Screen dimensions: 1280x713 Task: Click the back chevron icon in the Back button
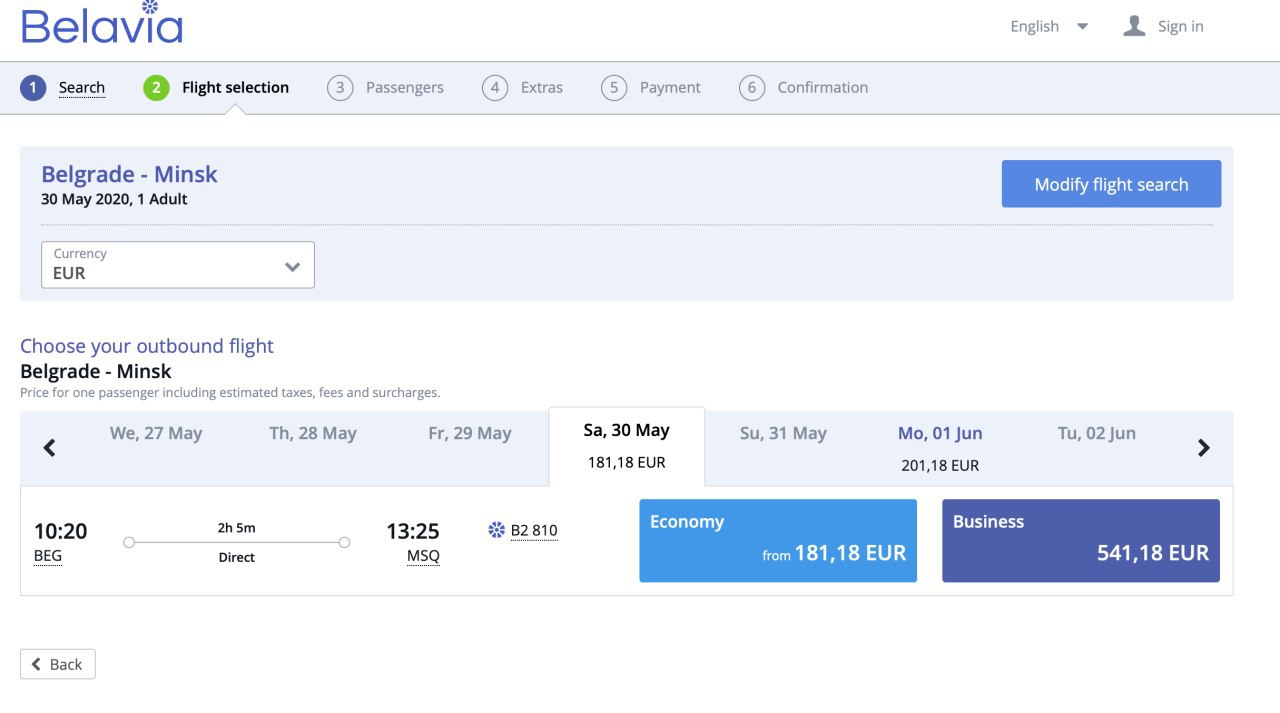[37, 664]
